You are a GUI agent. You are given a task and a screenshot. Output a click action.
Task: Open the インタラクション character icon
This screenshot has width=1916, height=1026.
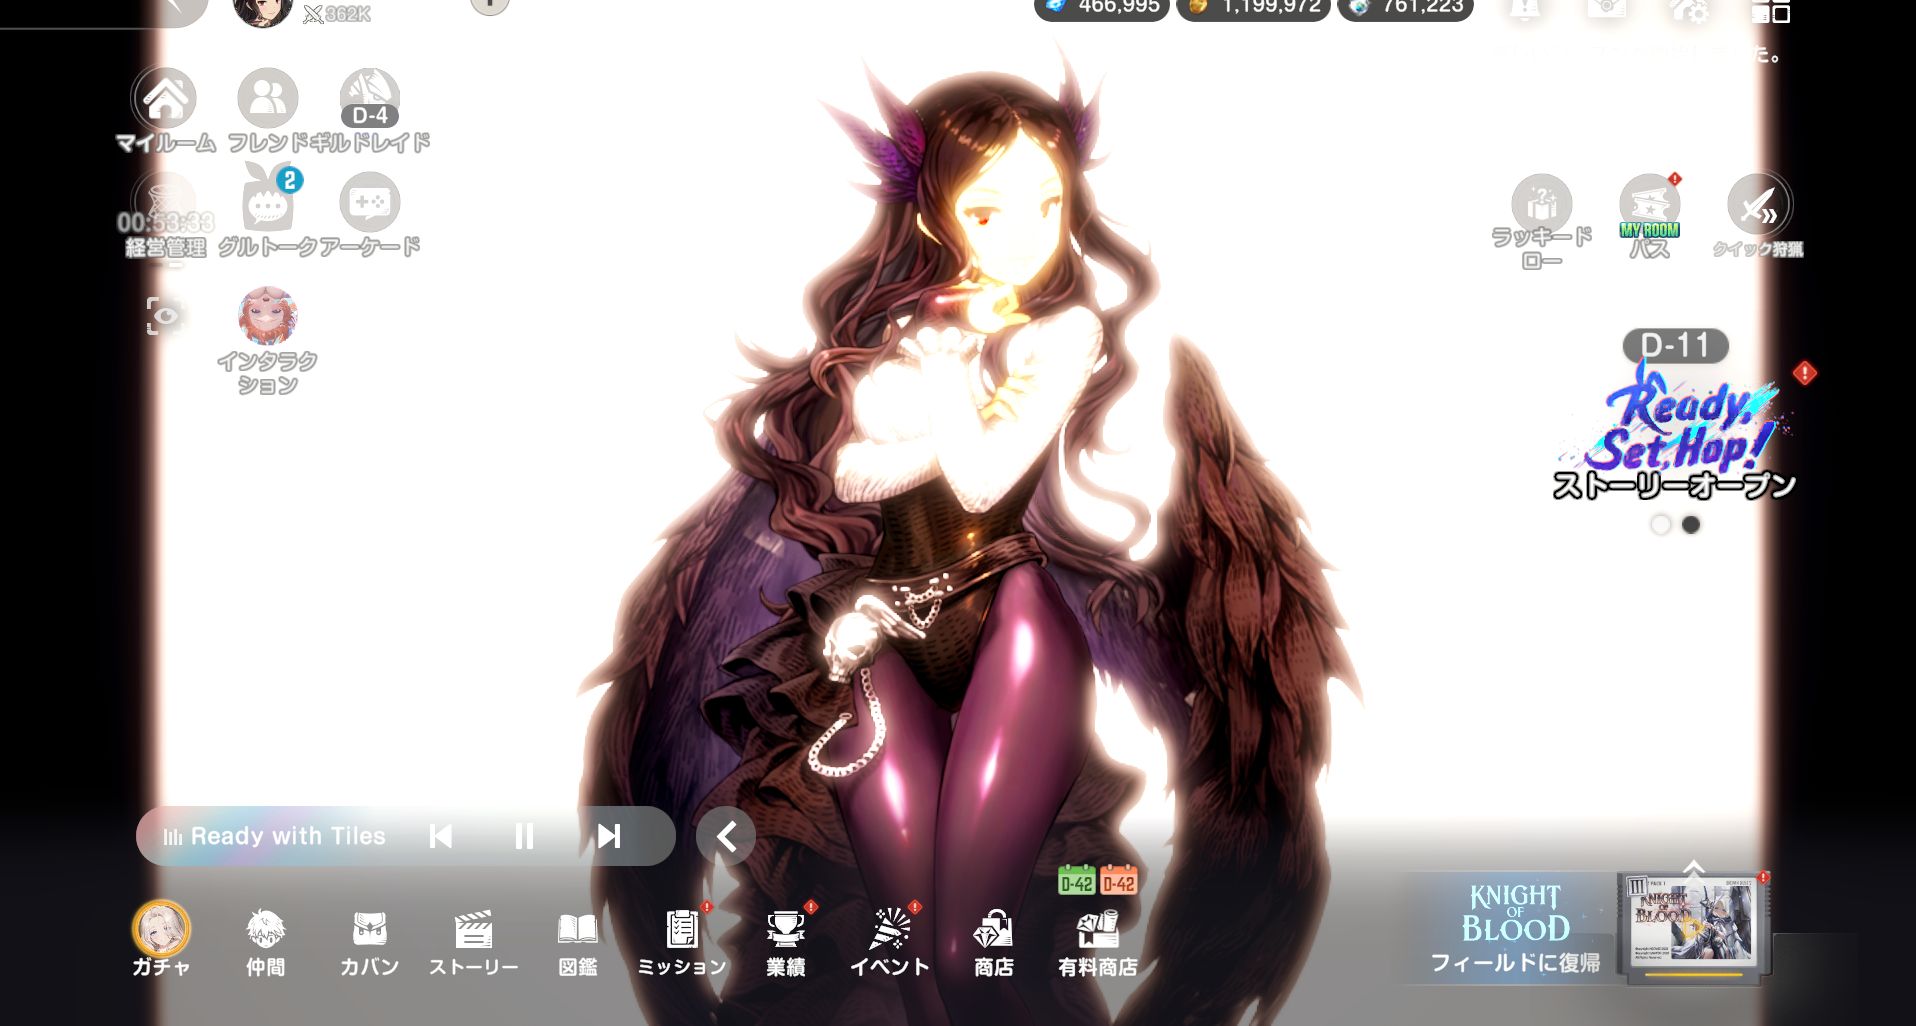tap(267, 318)
